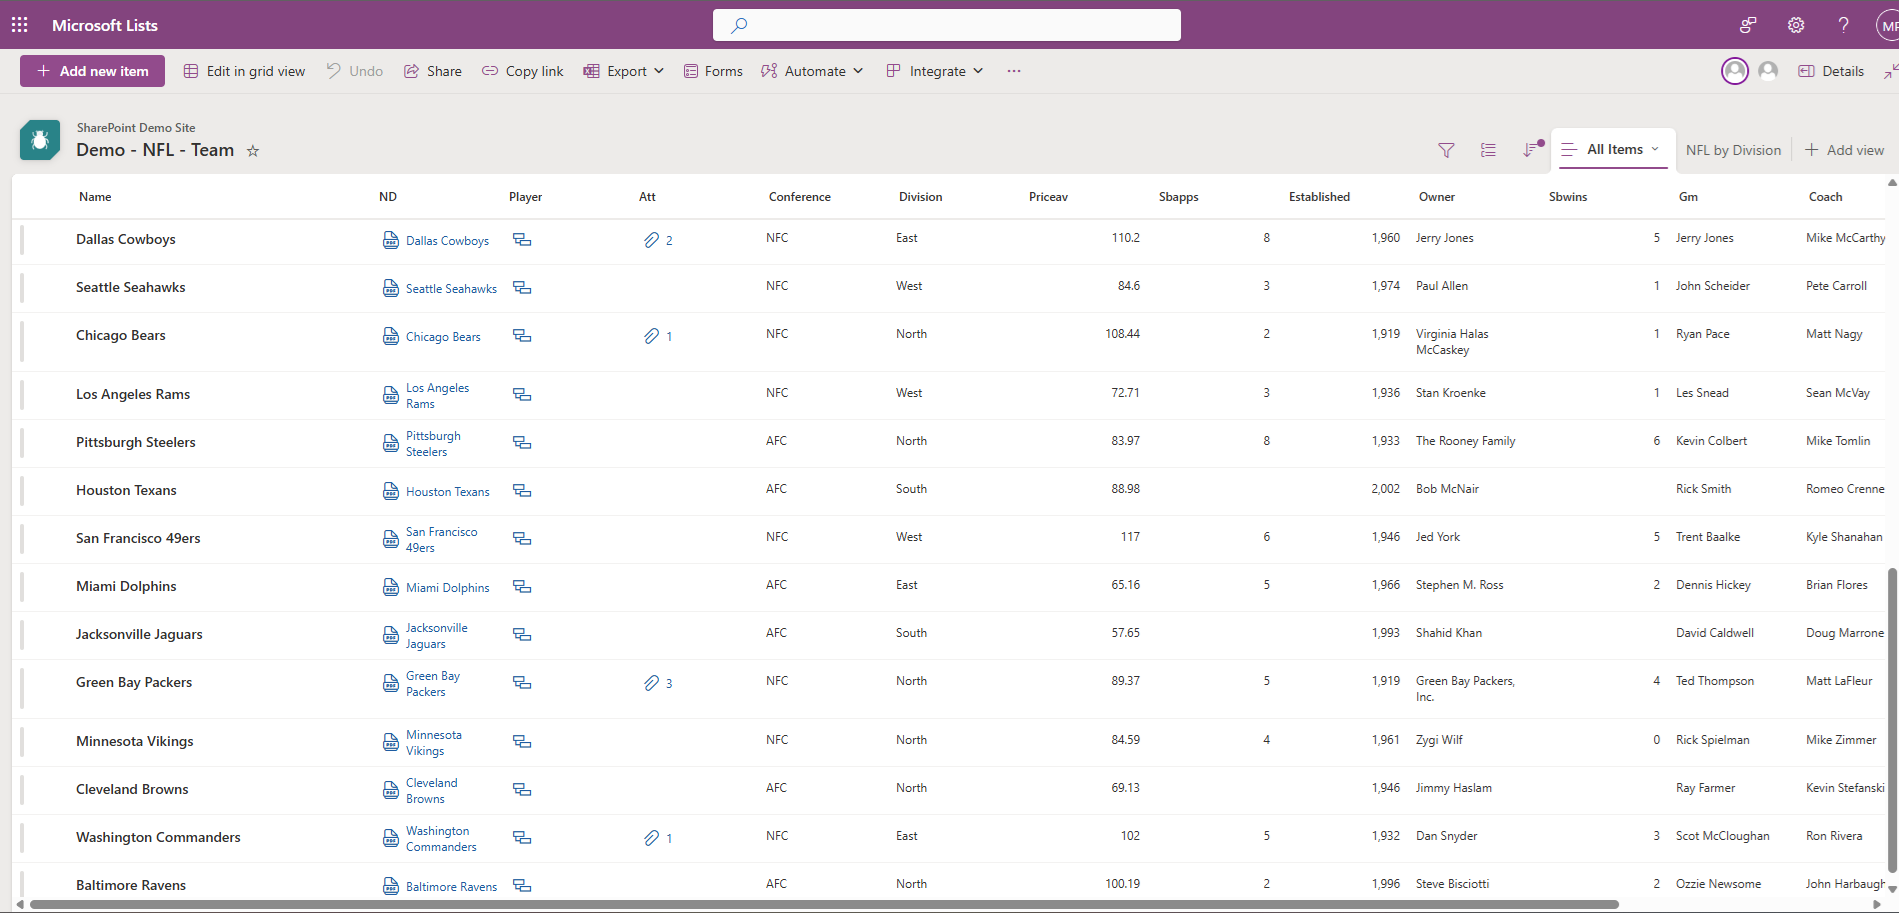Switch to NFL by Division view

1732,150
